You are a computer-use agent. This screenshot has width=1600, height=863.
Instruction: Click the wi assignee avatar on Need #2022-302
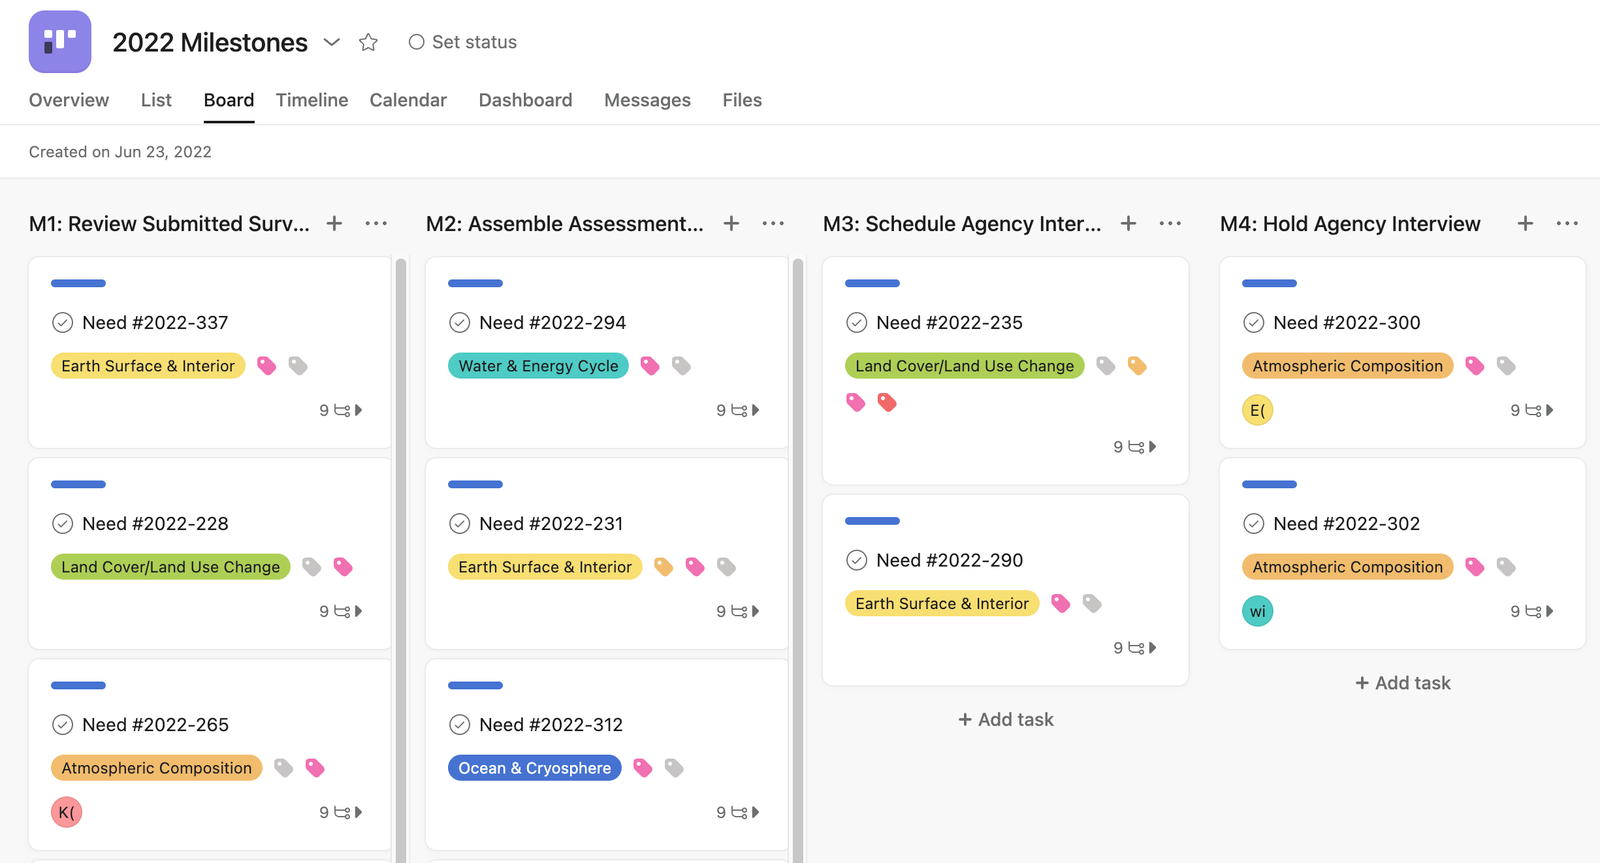coord(1257,611)
